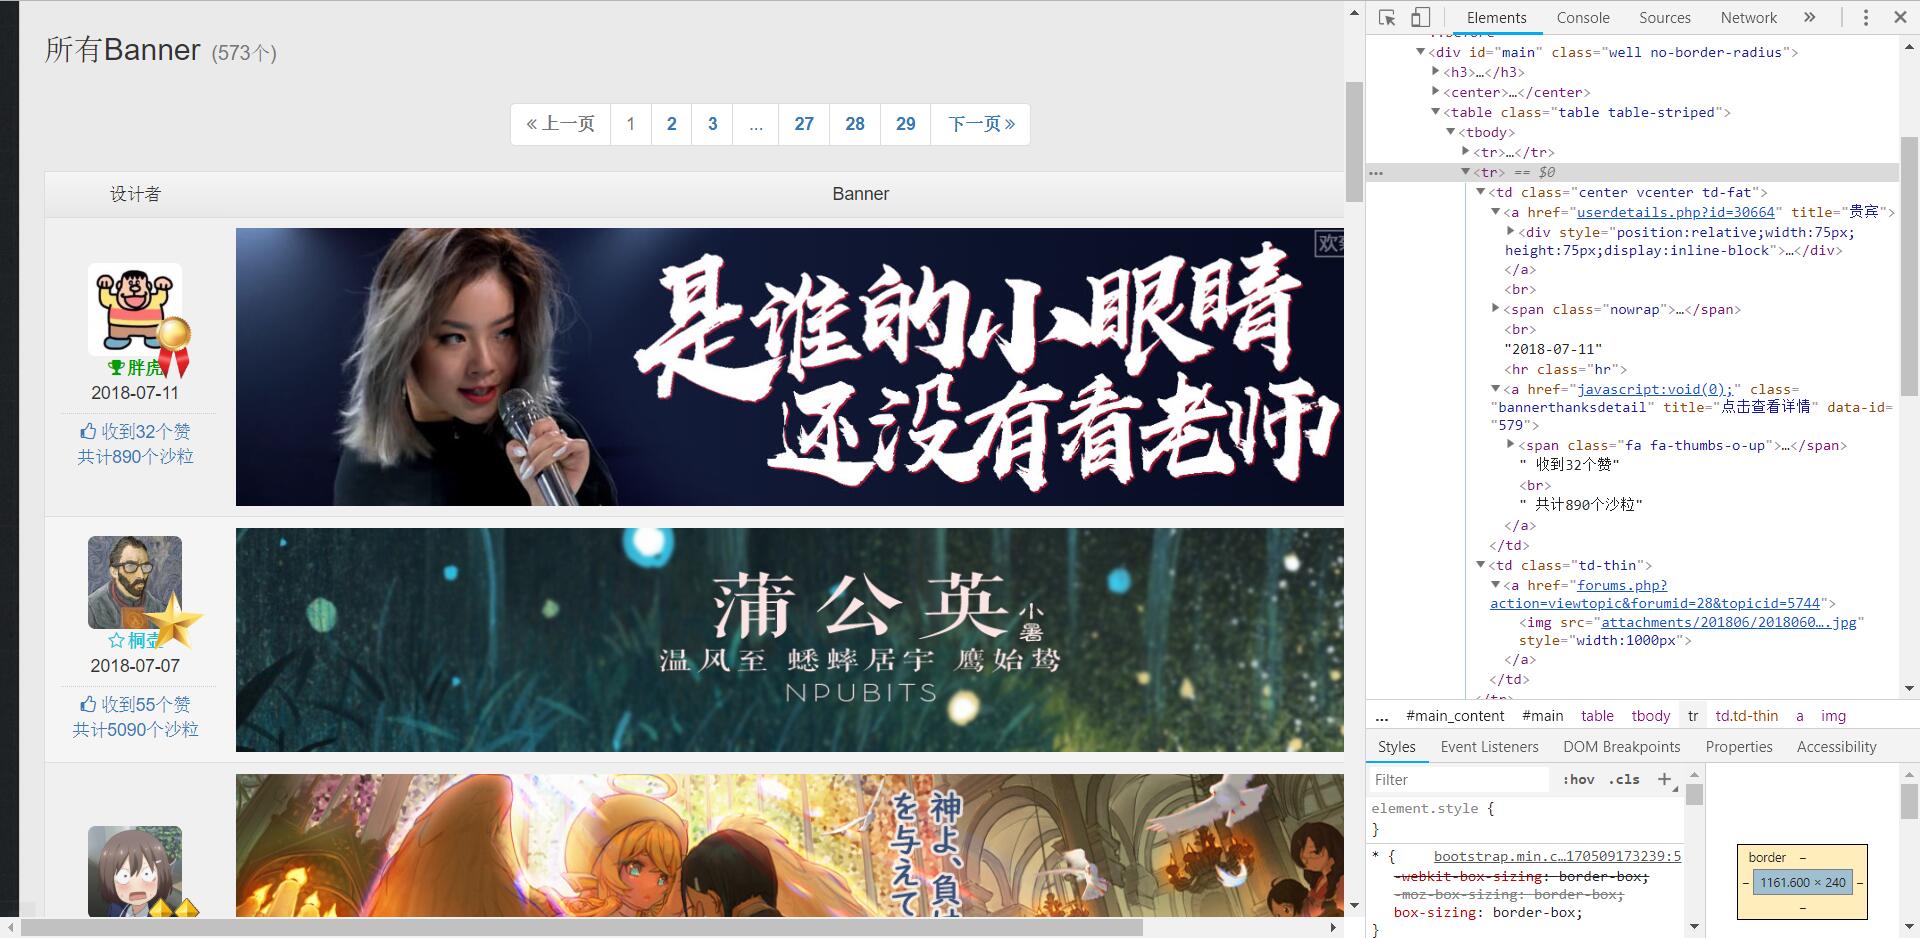Open the attachments jpg src link

[1728, 622]
